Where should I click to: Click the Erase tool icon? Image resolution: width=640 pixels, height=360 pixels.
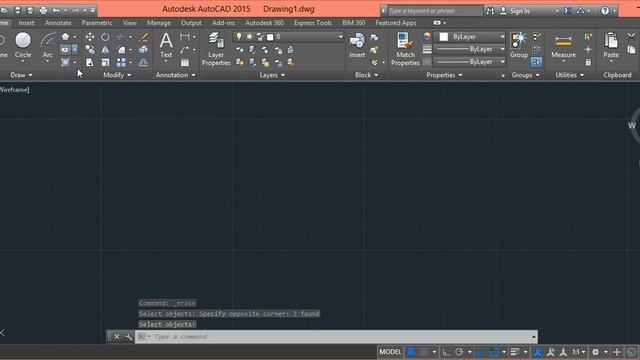pyautogui.click(x=144, y=37)
